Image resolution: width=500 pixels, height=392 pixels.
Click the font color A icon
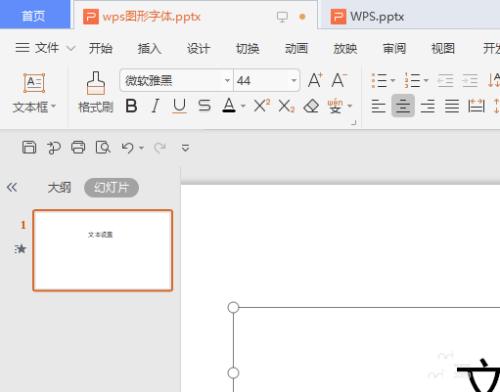(x=229, y=106)
